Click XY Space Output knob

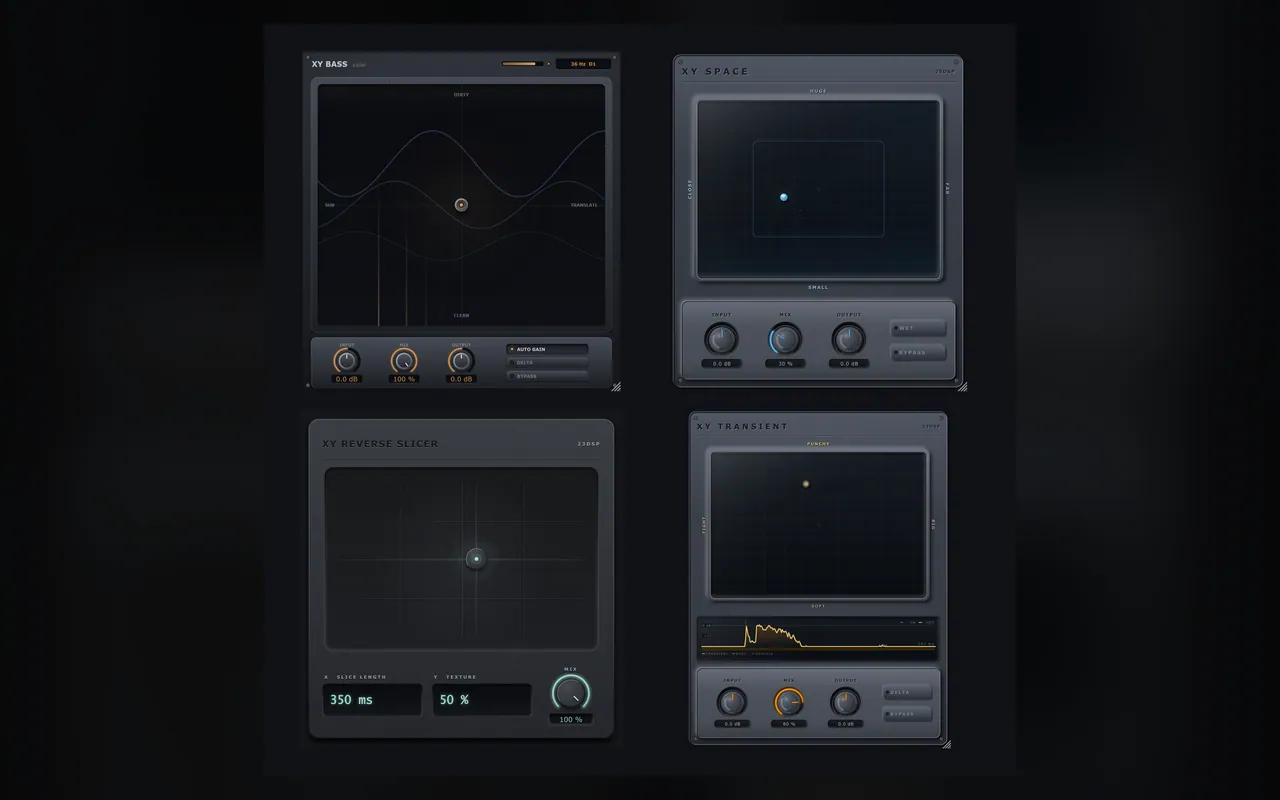(848, 339)
